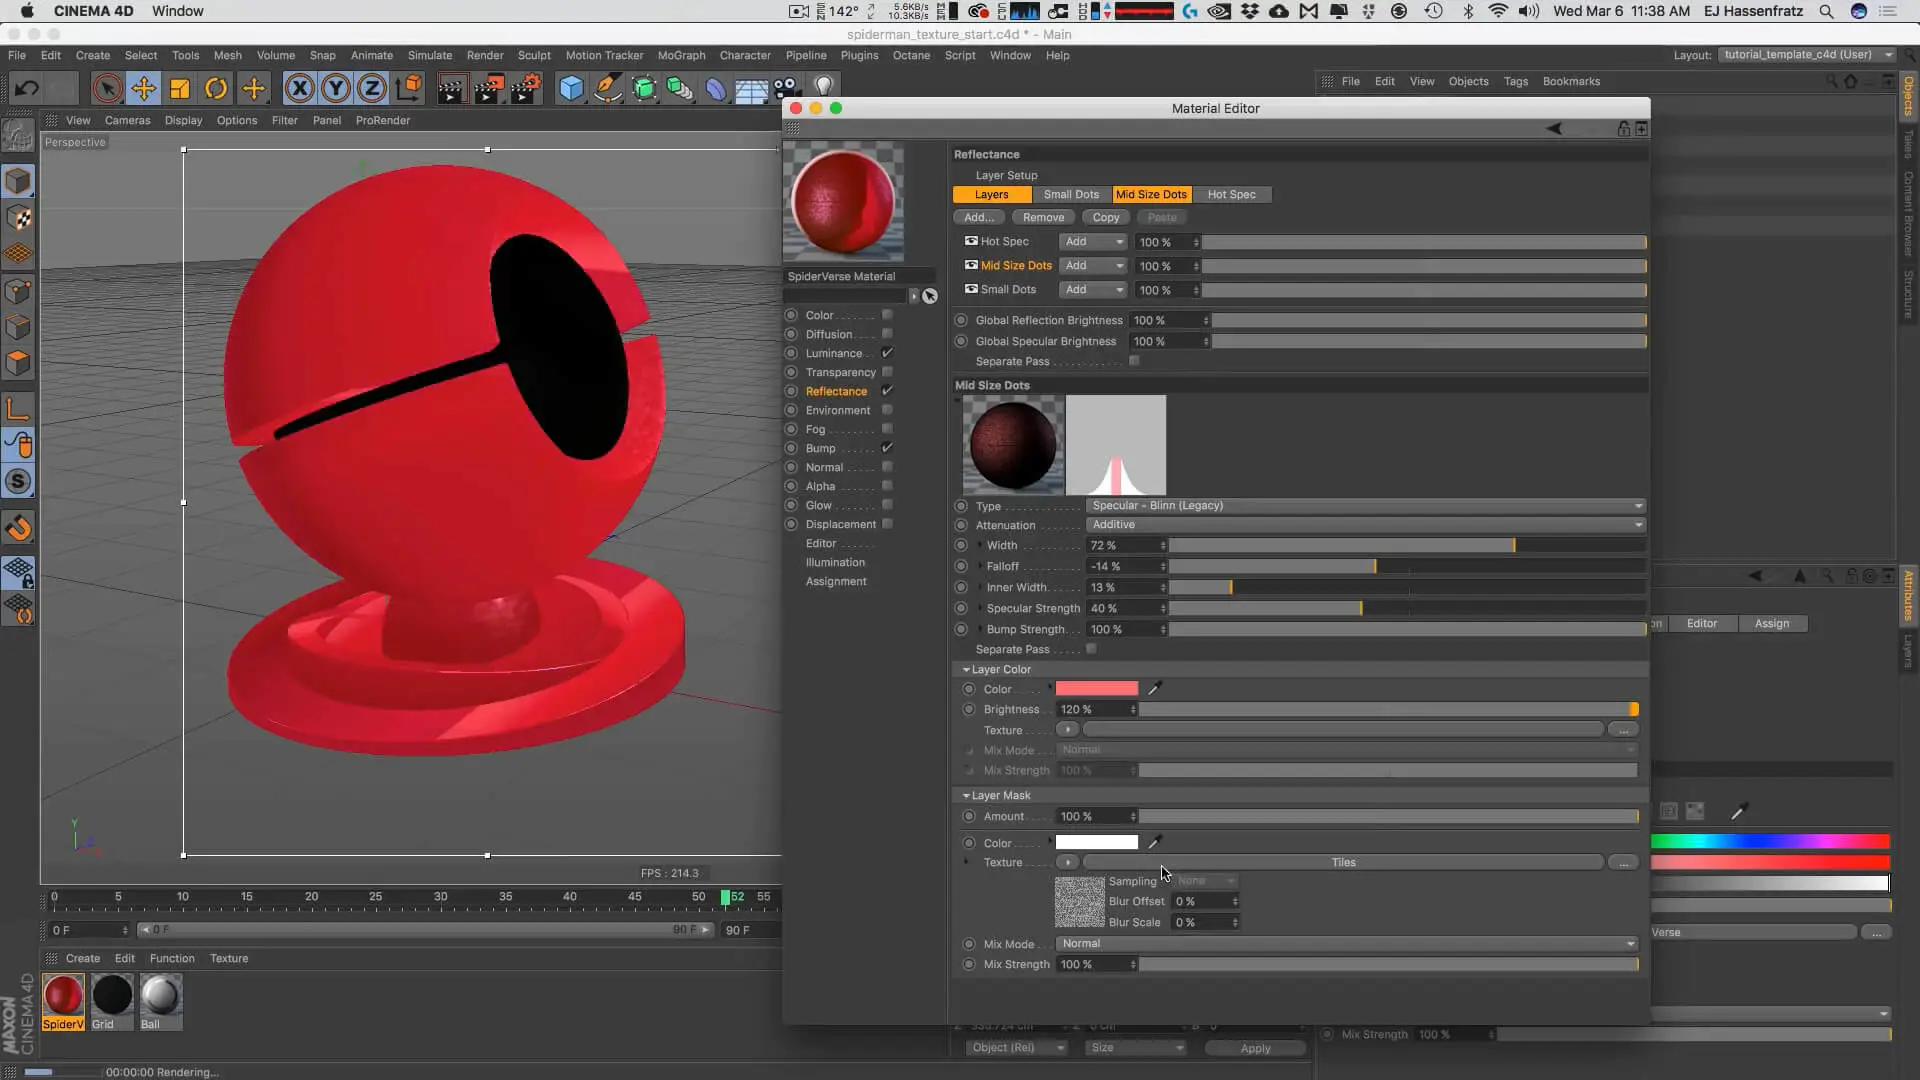Screen dimensions: 1920x1080
Task: Pick Layer Color with the eyedropper
Action: pos(1154,688)
